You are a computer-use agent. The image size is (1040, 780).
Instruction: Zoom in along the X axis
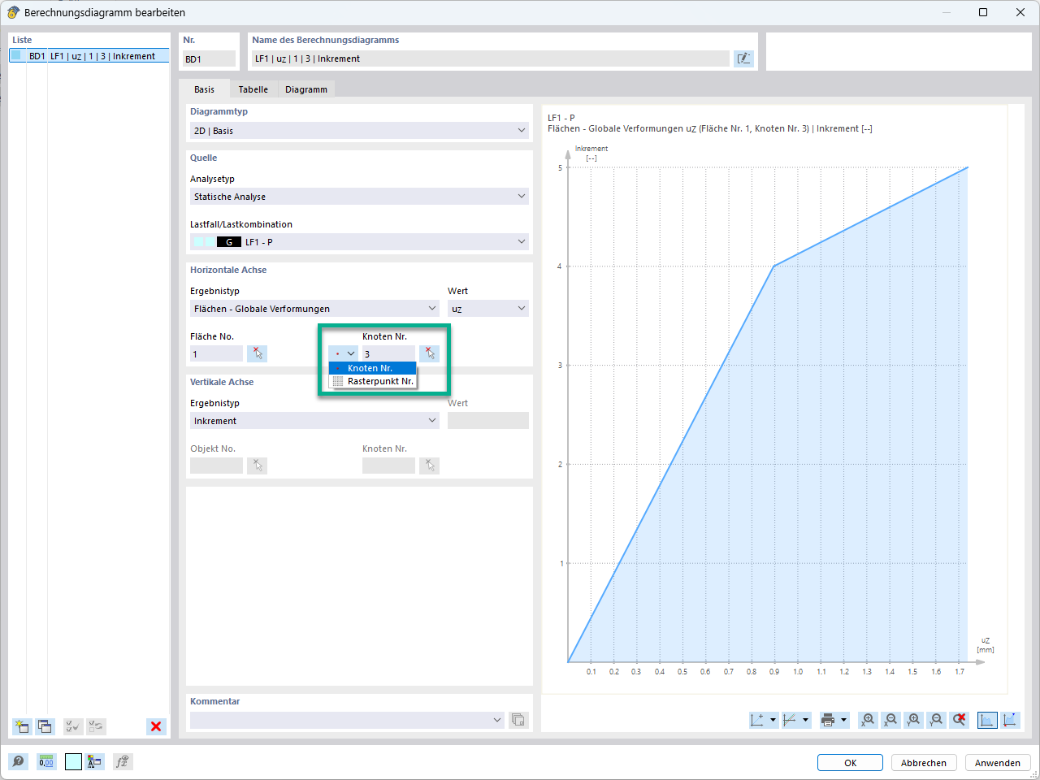(868, 720)
